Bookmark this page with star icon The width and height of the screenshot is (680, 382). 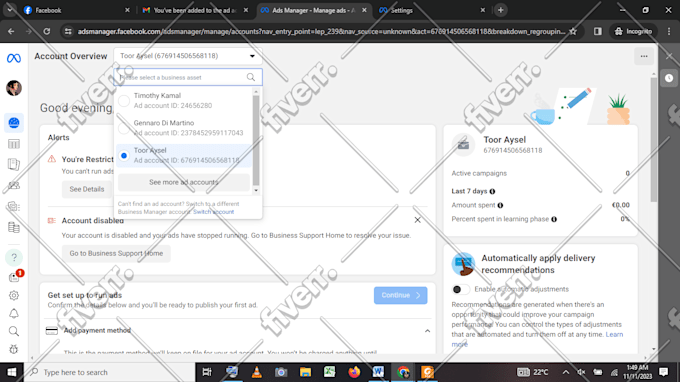pyautogui.click(x=573, y=31)
